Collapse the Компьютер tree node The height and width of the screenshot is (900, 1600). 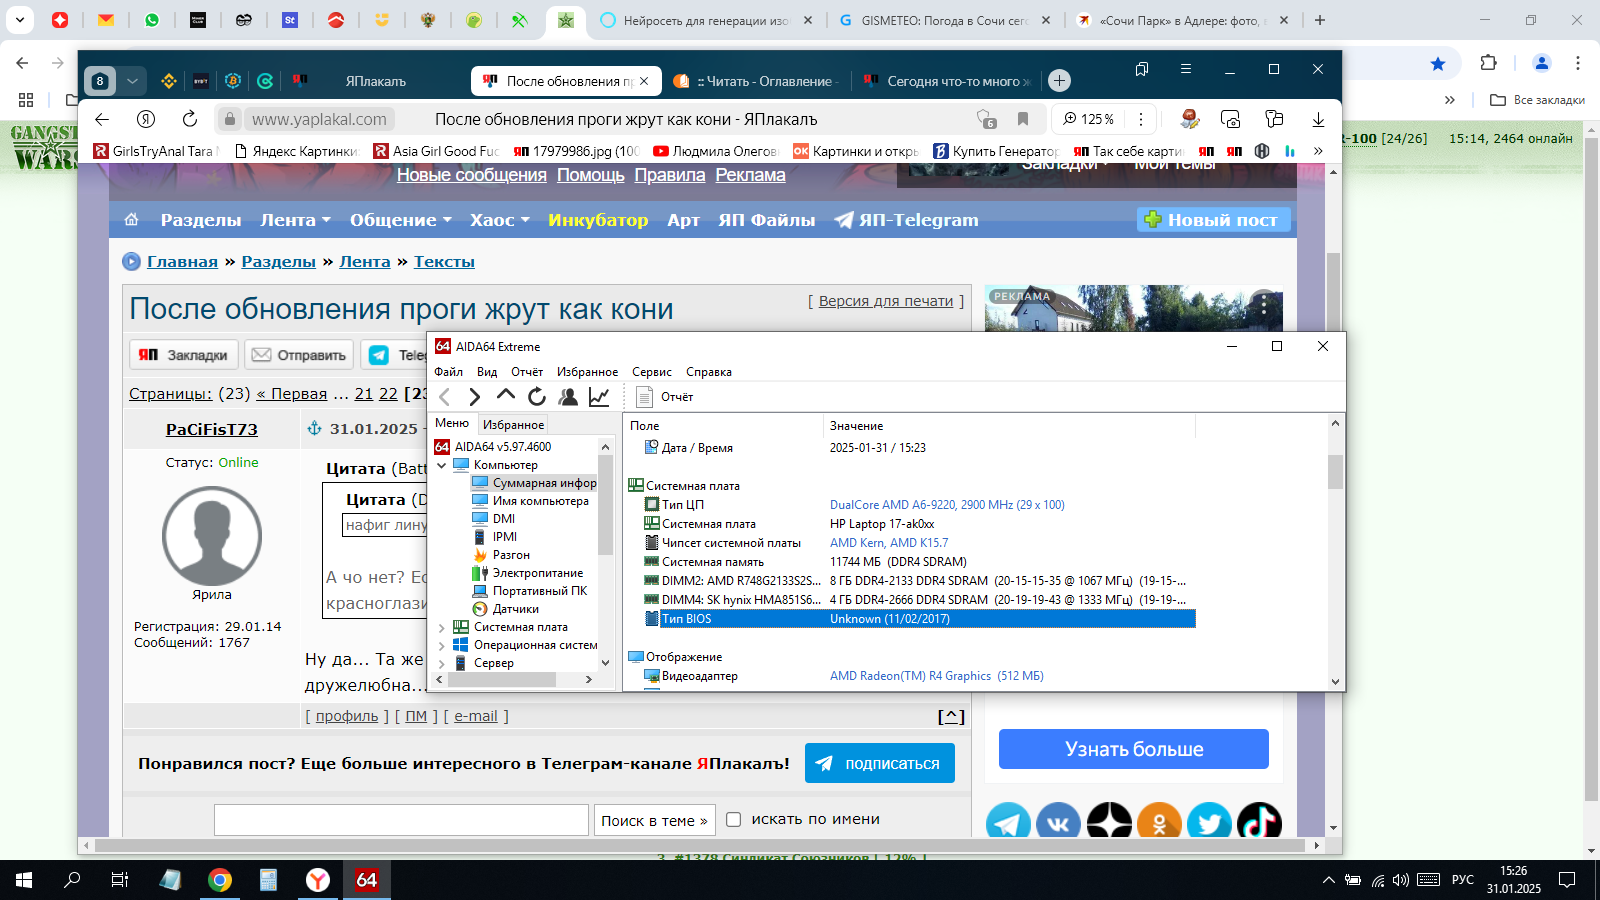pos(441,465)
